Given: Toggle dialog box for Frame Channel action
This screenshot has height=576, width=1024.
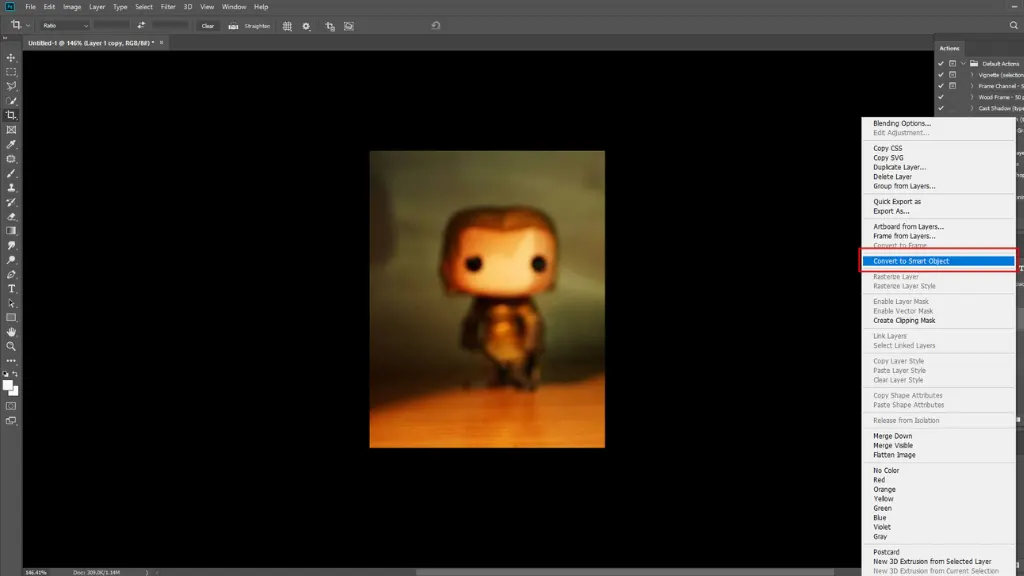Looking at the screenshot, I should (953, 86).
